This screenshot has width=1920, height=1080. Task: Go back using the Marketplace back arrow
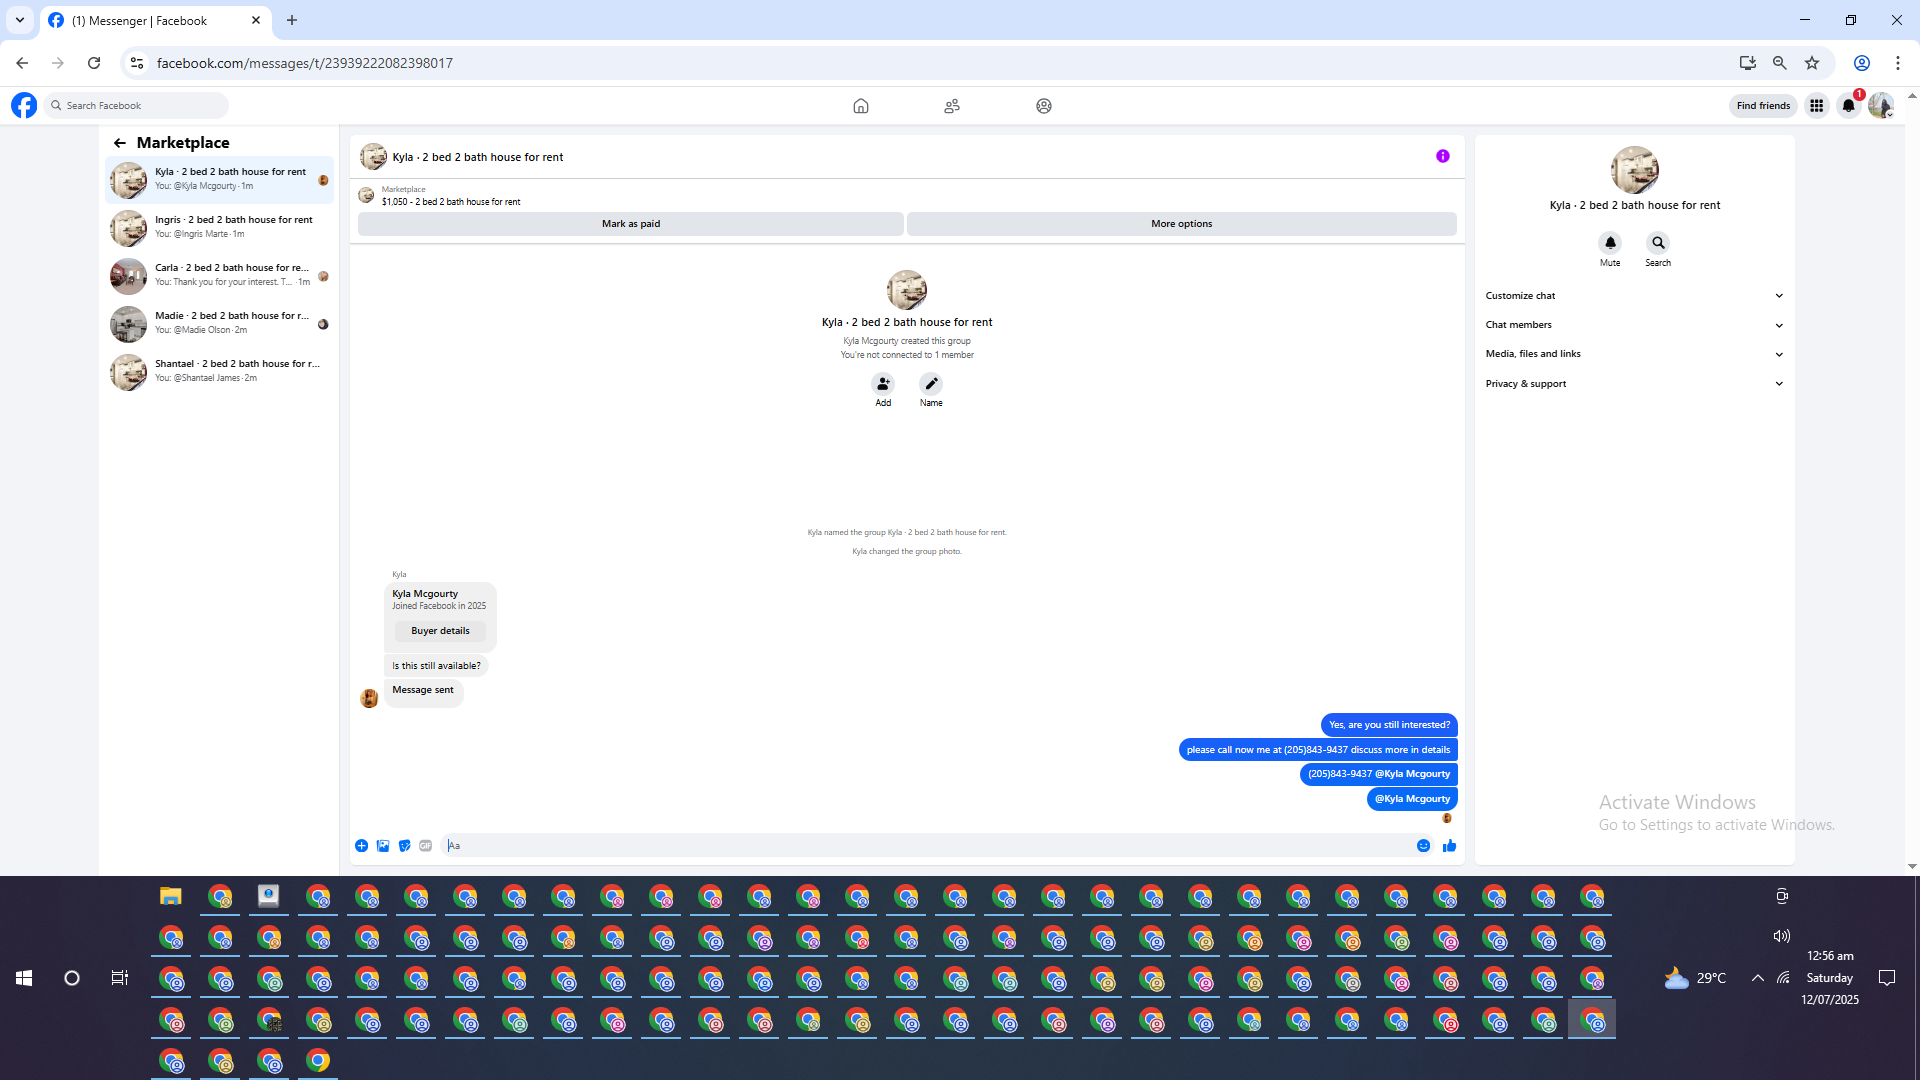pos(120,143)
